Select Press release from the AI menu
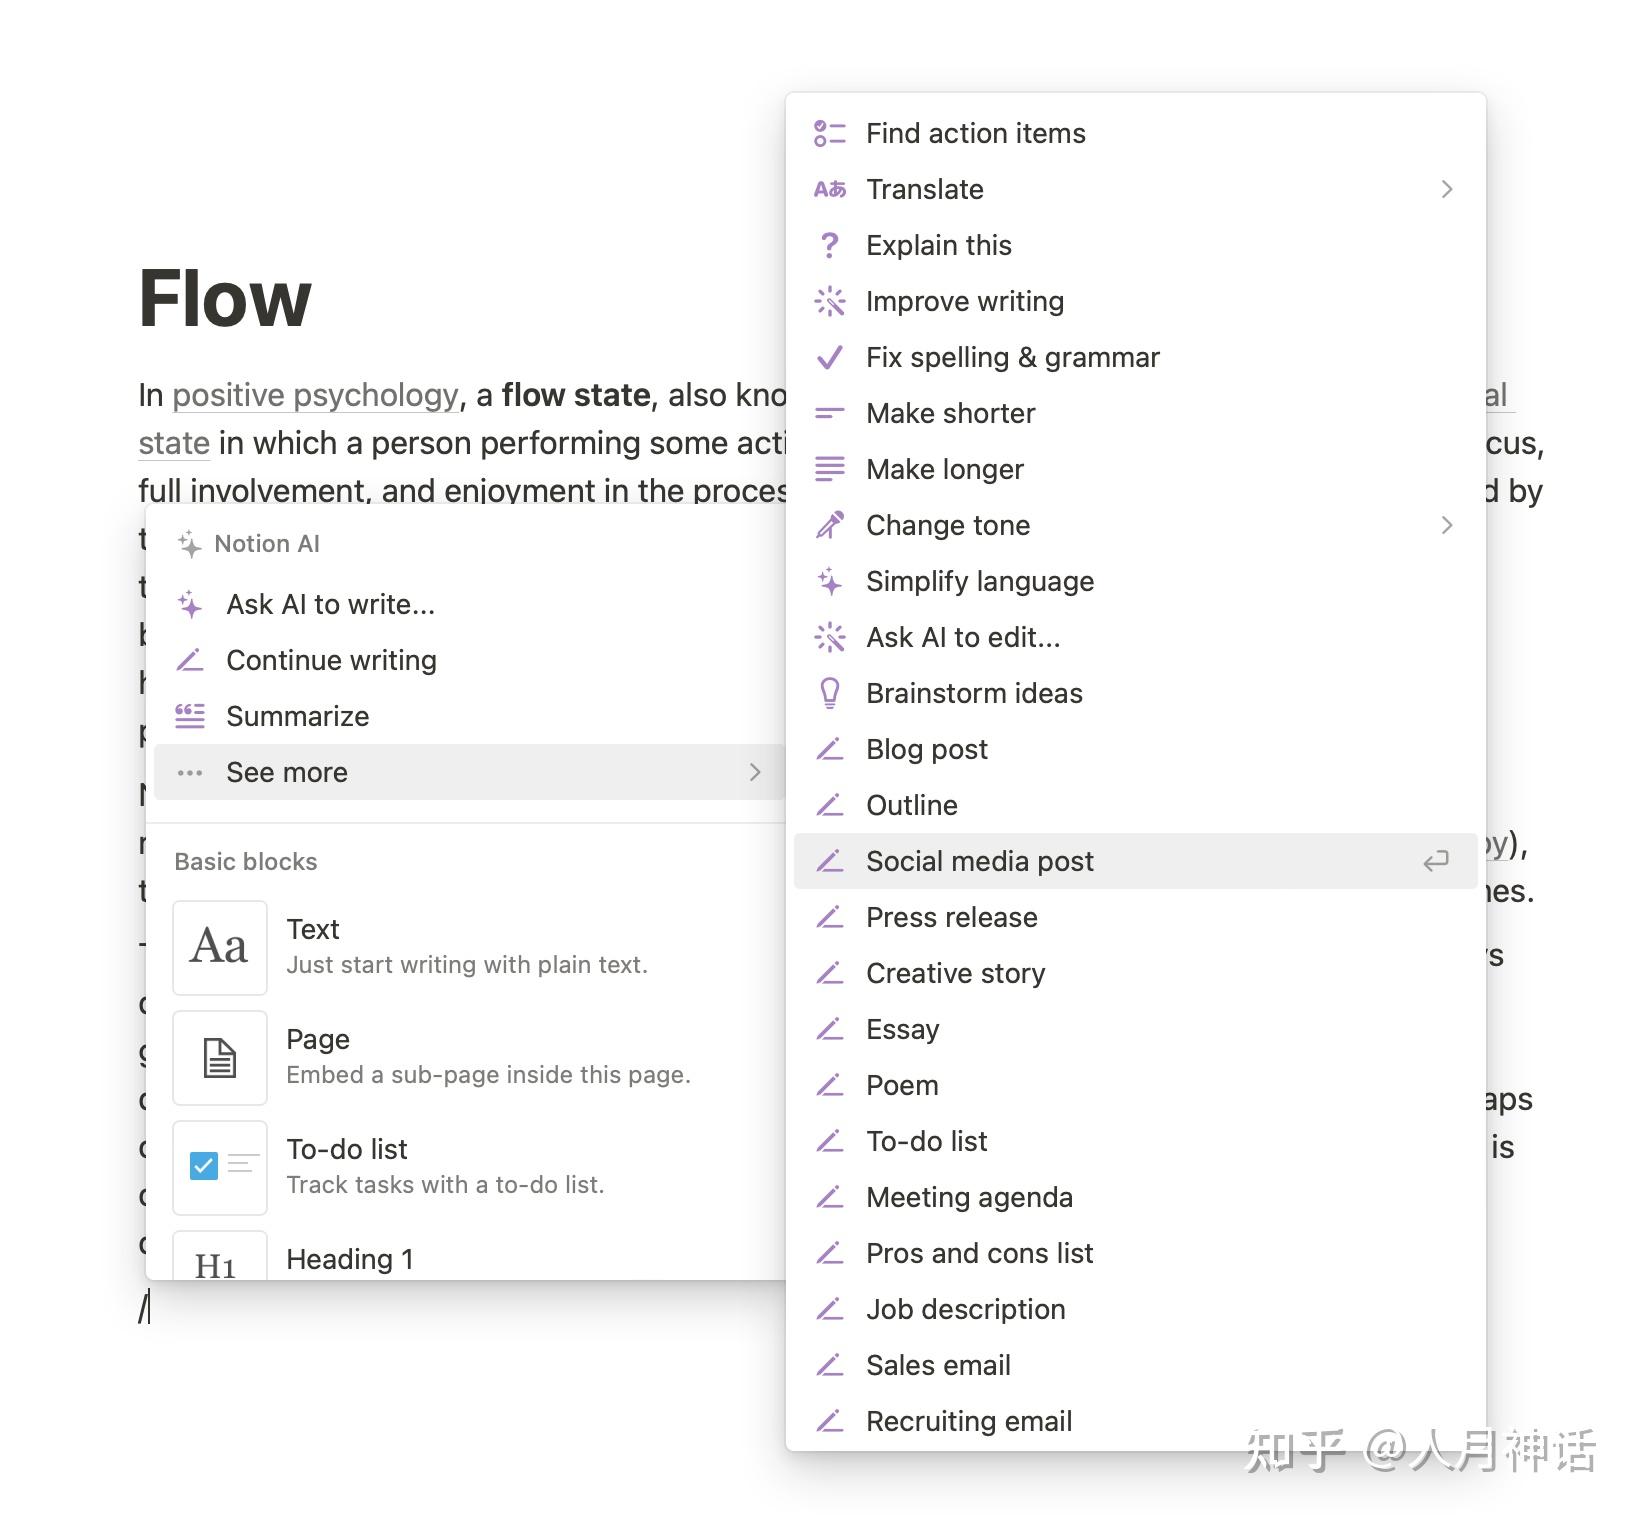This screenshot has width=1638, height=1516. tap(951, 917)
